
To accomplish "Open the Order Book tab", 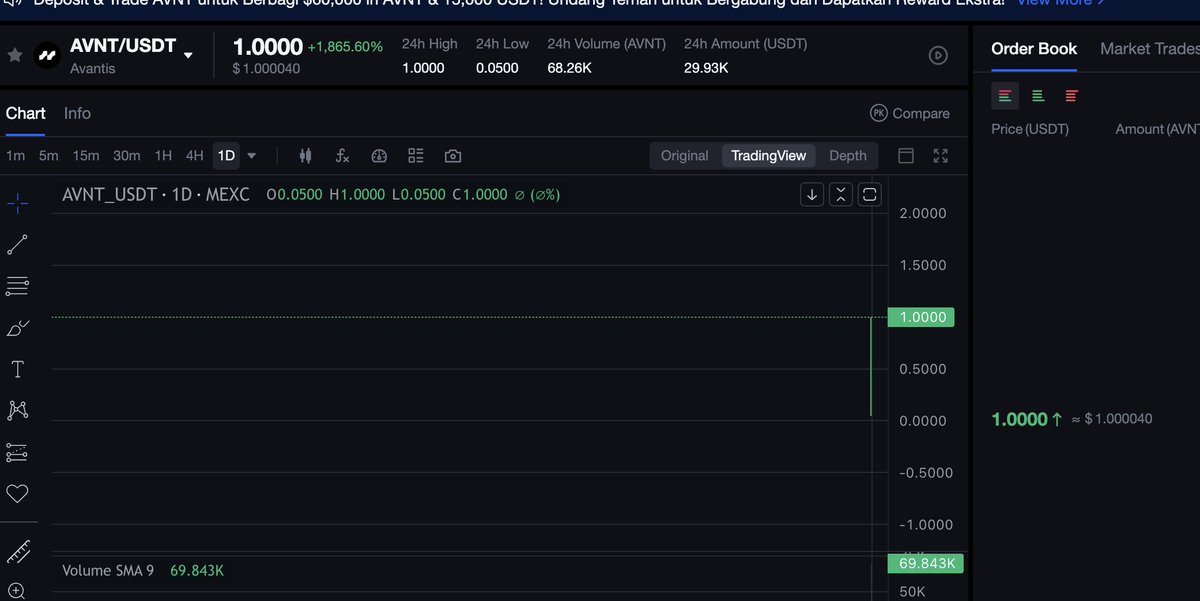I will tap(1034, 48).
